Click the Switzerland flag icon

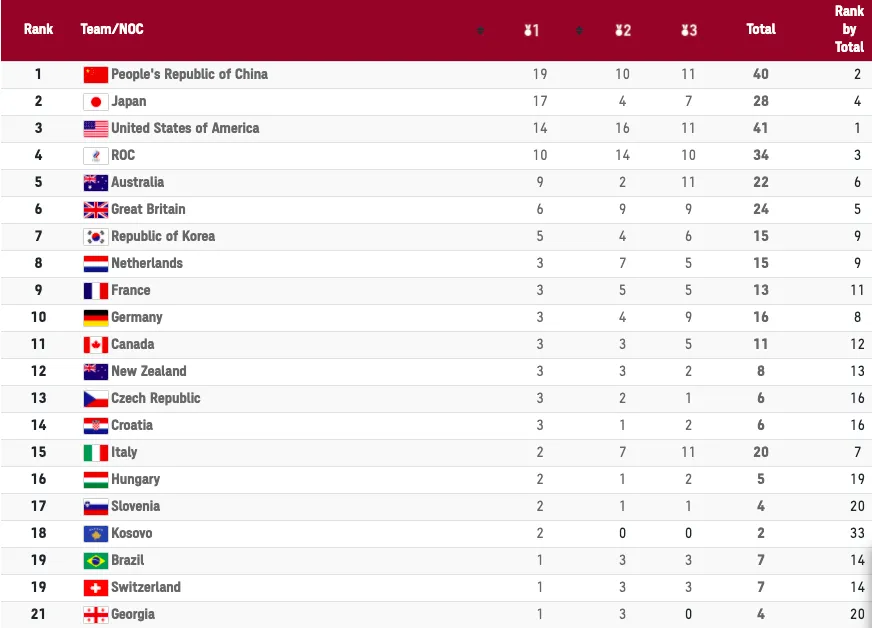click(96, 587)
